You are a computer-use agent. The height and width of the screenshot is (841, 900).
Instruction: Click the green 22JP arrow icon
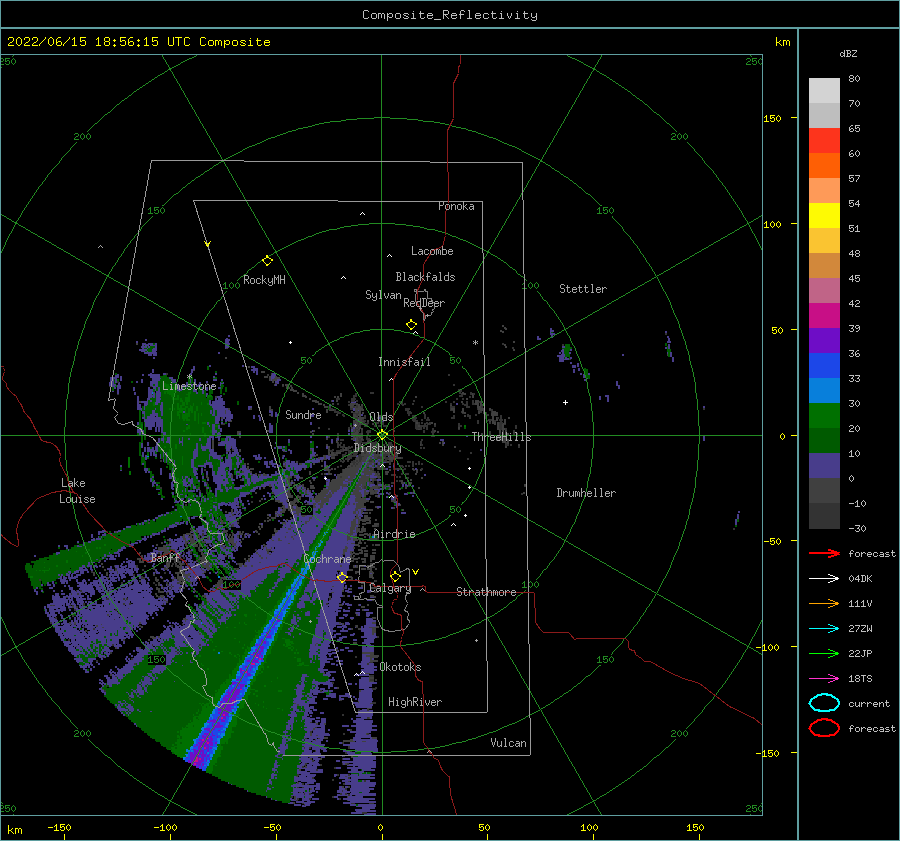824,653
